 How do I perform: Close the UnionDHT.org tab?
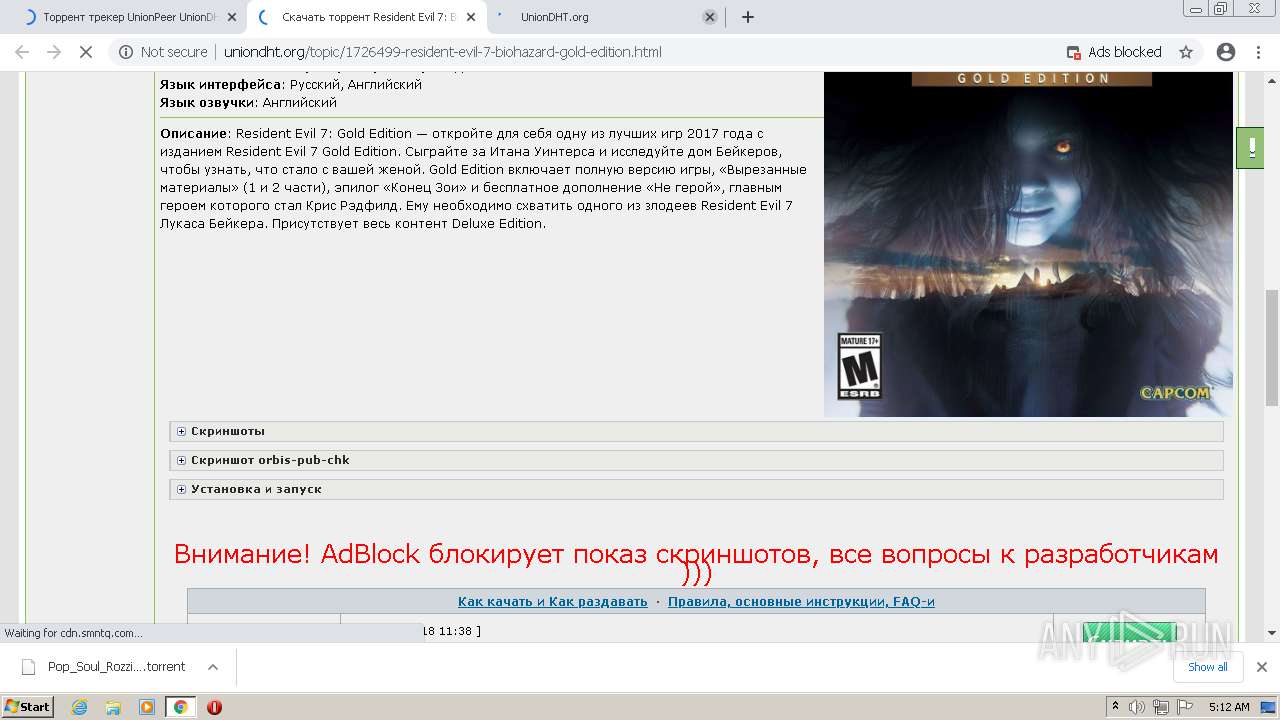(710, 17)
